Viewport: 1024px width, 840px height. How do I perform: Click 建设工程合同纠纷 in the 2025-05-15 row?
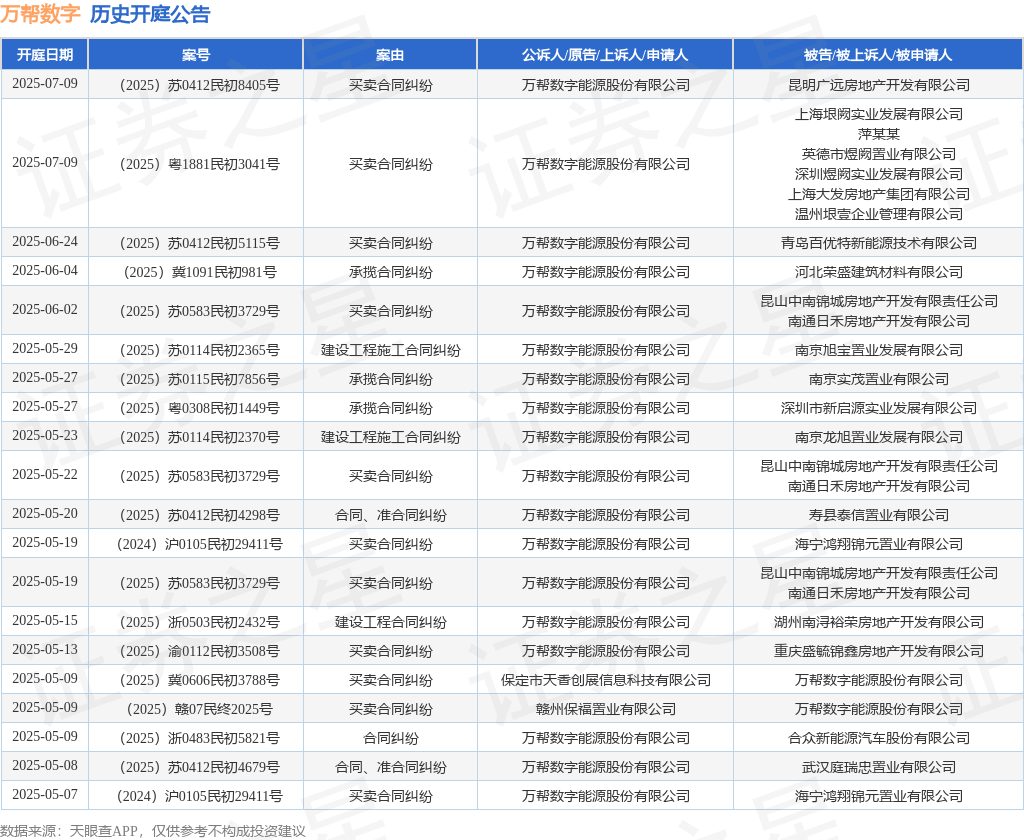pyautogui.click(x=391, y=622)
